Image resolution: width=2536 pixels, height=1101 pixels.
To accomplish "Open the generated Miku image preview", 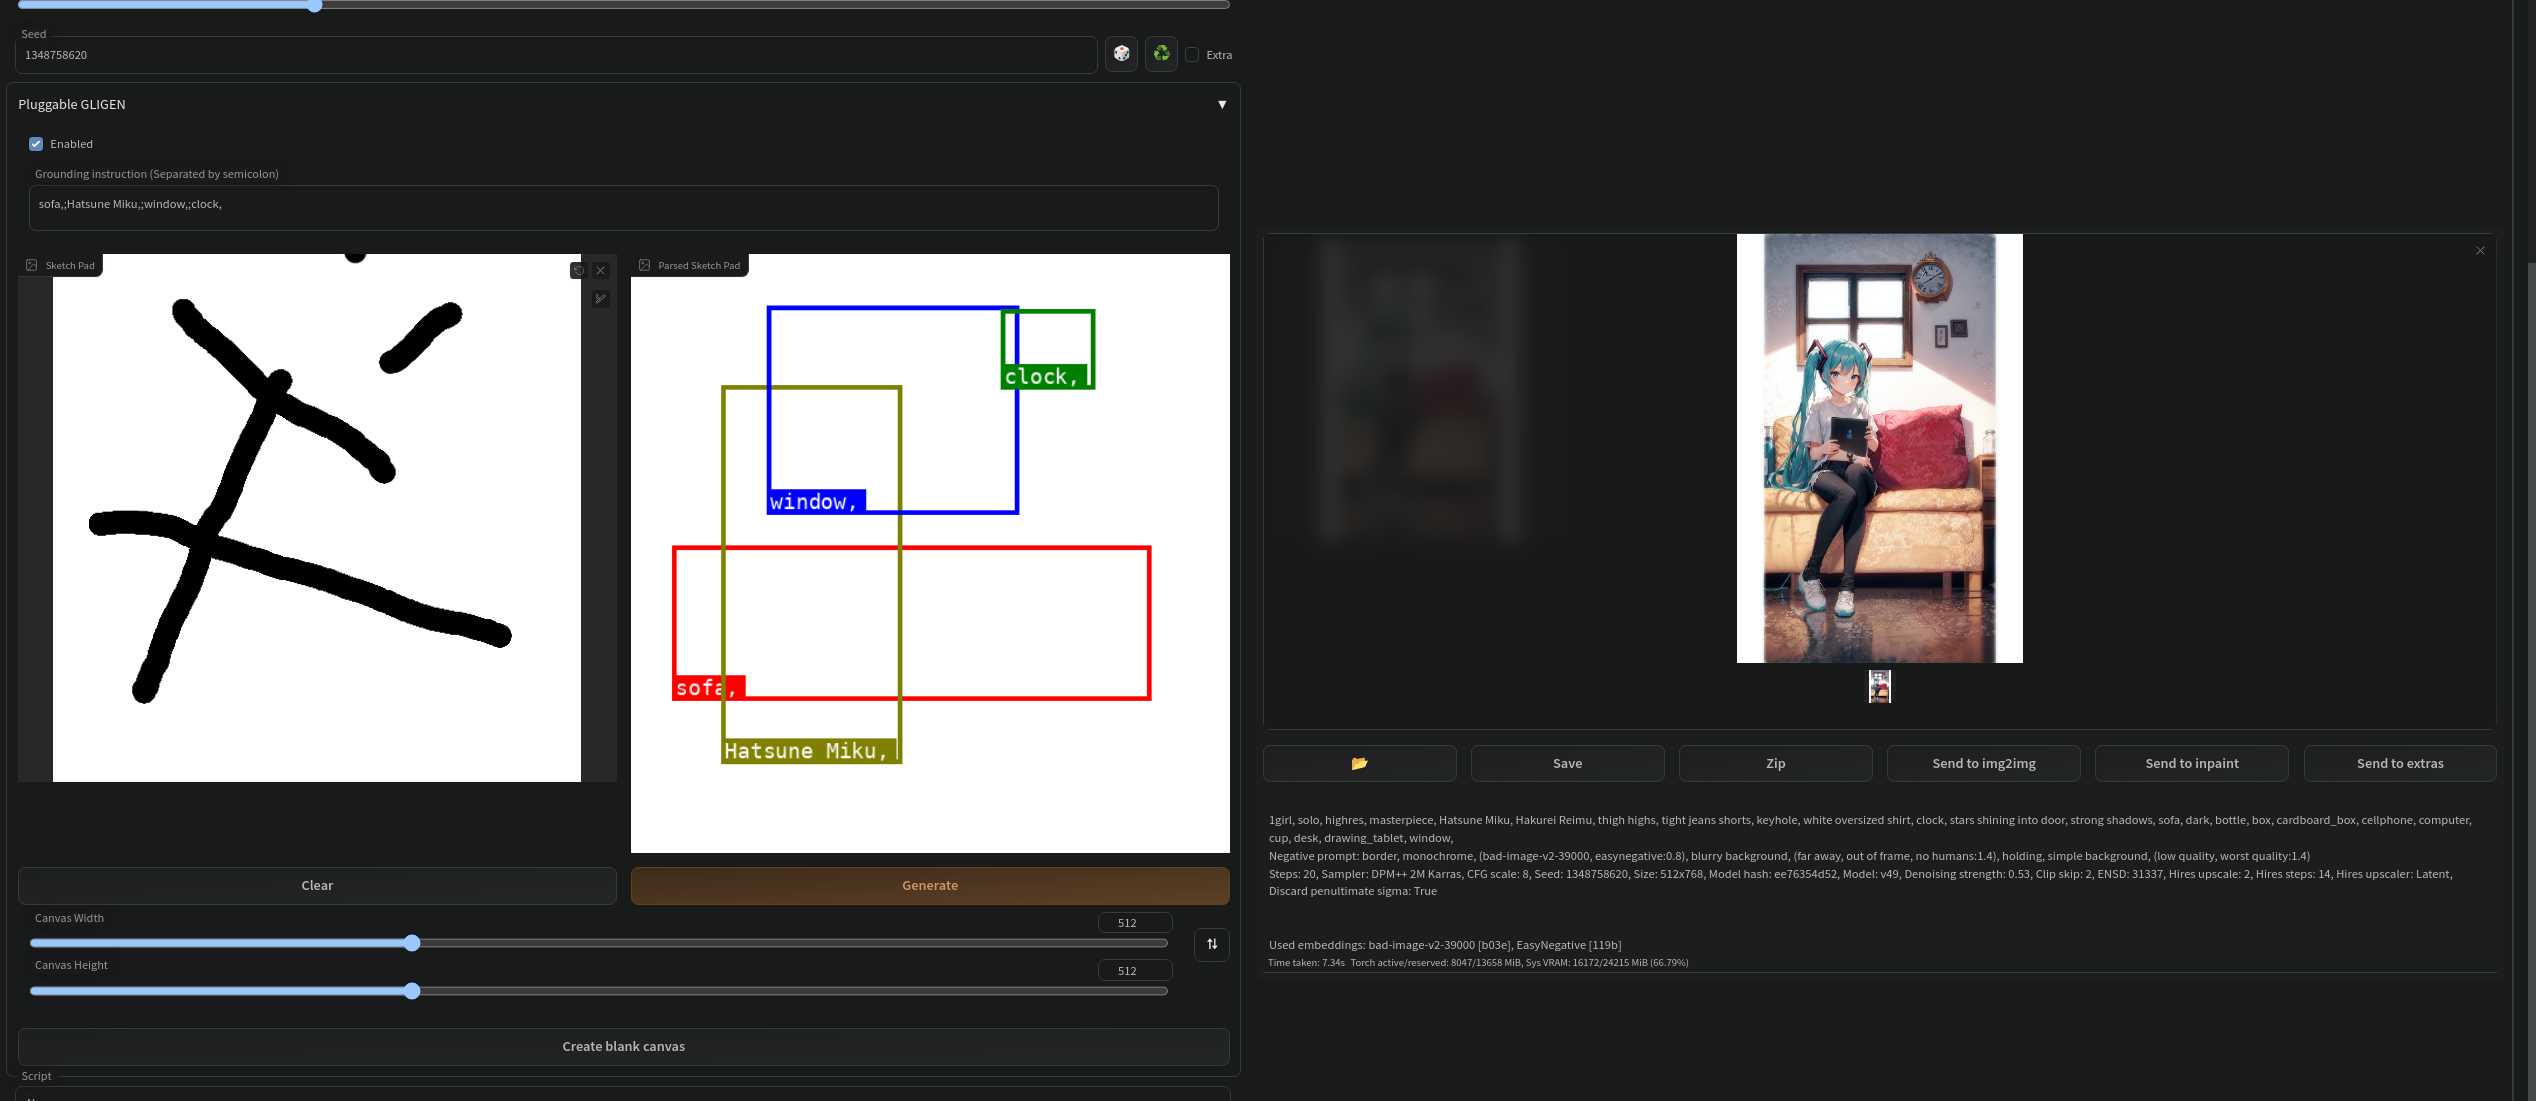I will [1880, 448].
